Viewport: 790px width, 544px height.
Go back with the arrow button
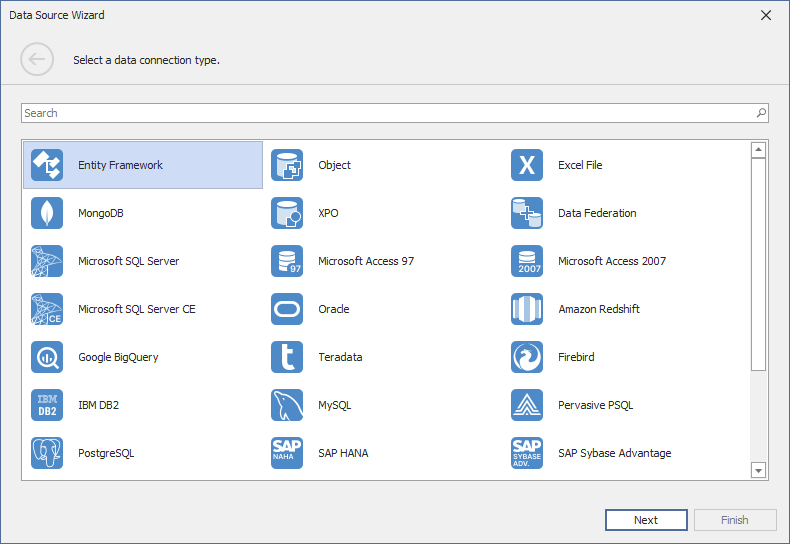coord(37,59)
